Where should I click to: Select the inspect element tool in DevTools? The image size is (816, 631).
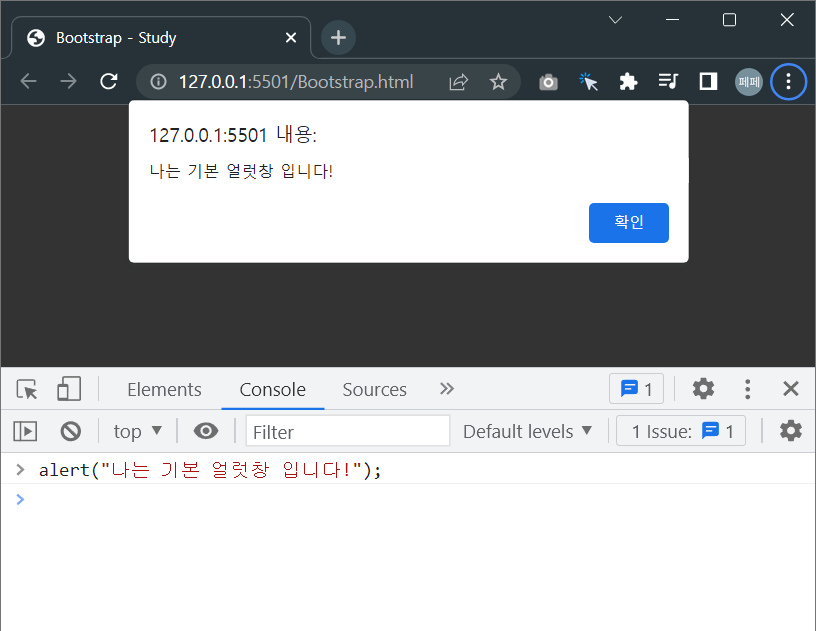pyautogui.click(x=27, y=389)
